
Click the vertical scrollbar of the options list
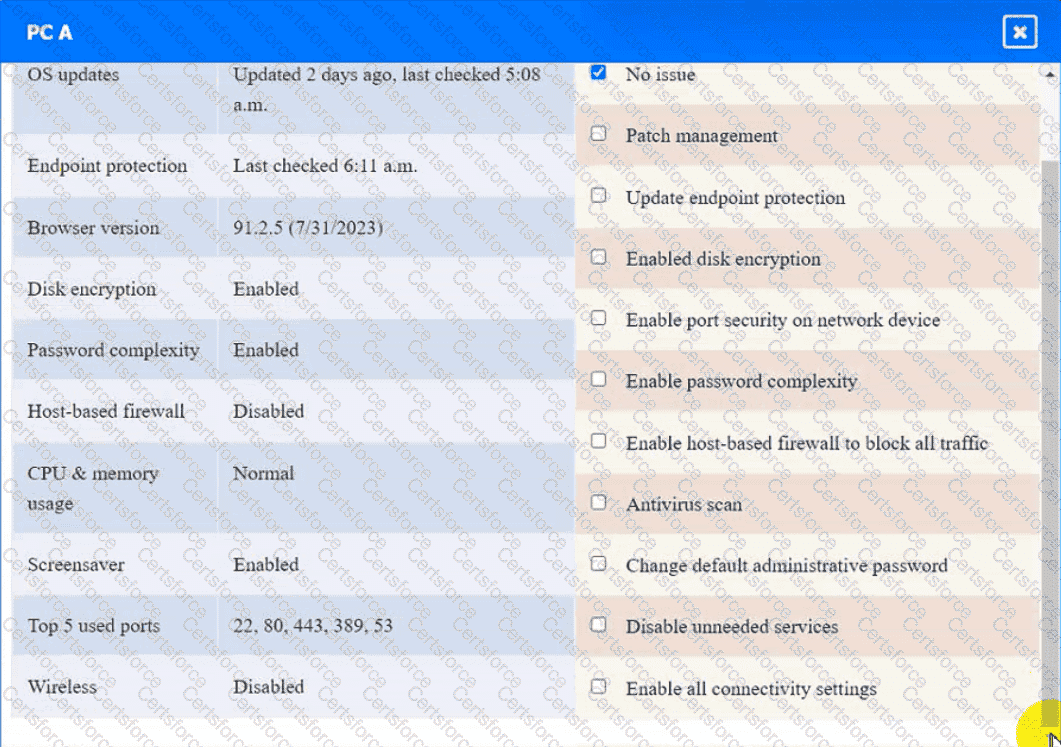(x=1048, y=400)
